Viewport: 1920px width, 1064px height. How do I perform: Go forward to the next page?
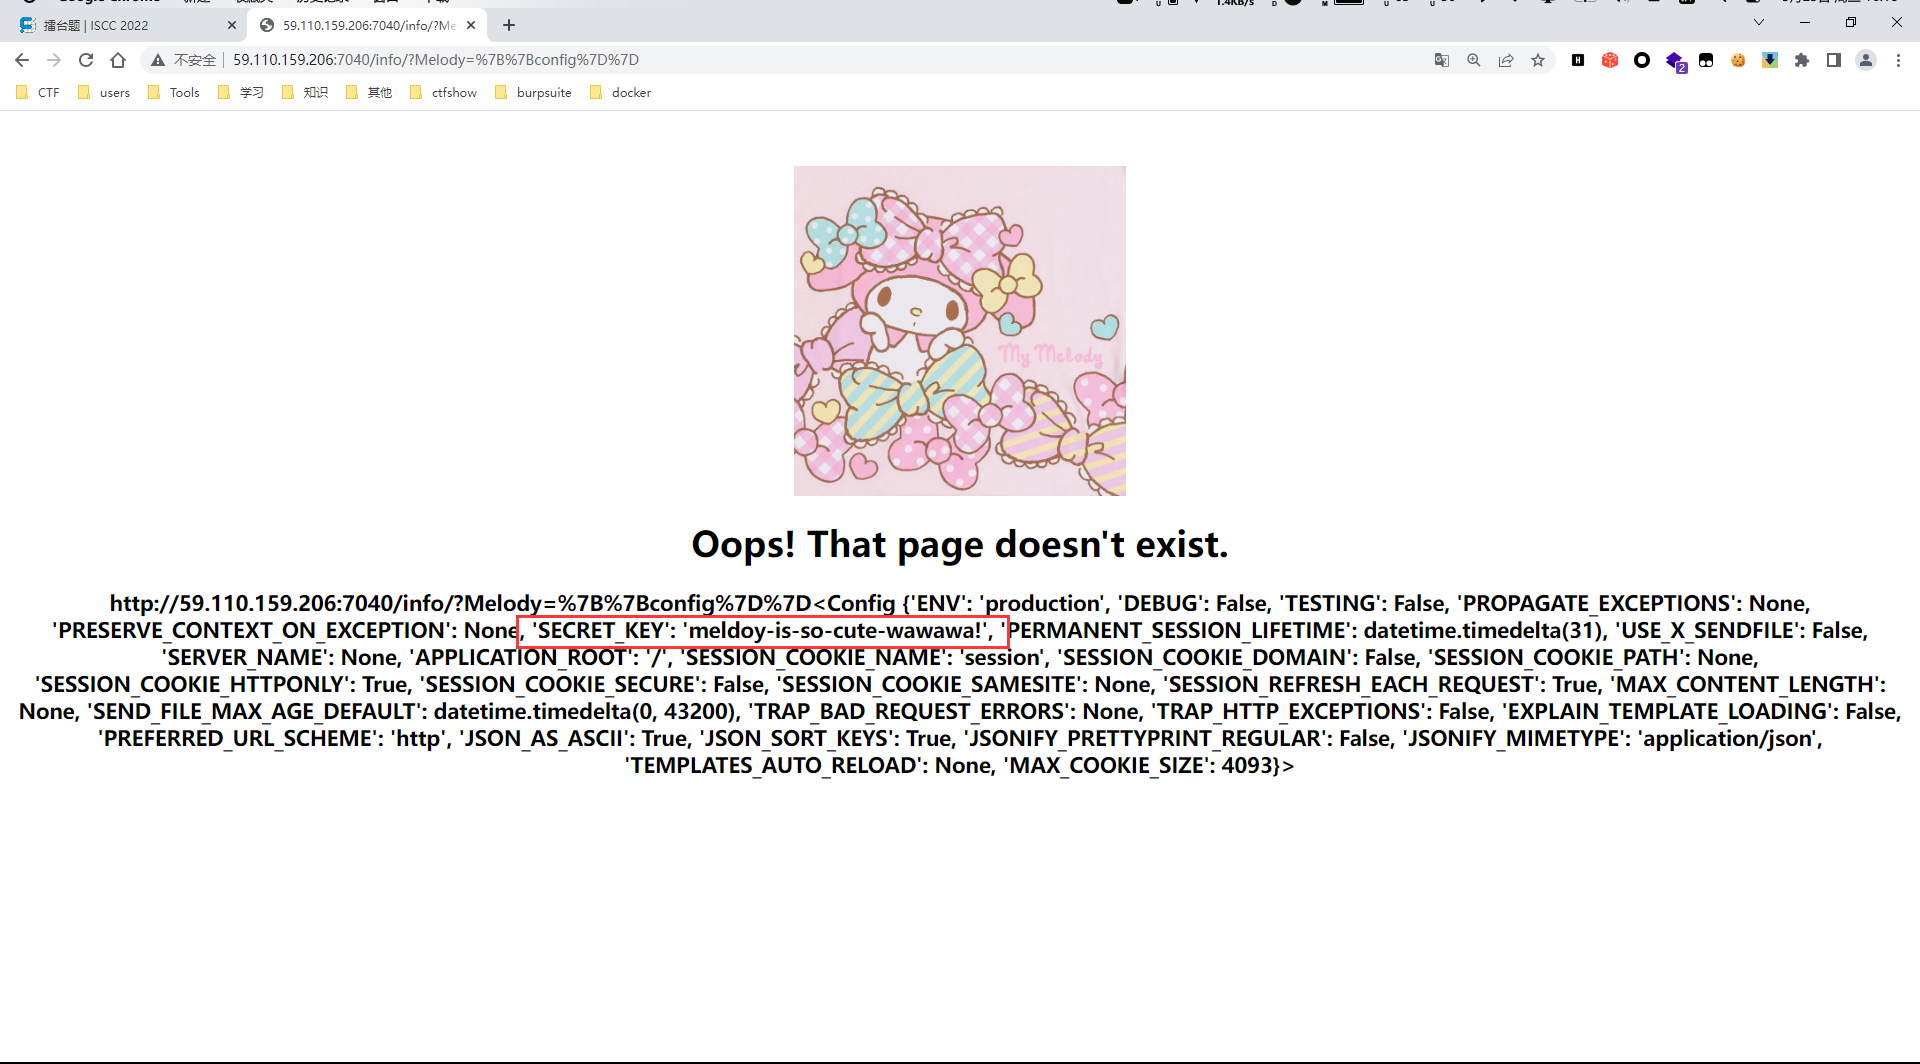(x=54, y=60)
